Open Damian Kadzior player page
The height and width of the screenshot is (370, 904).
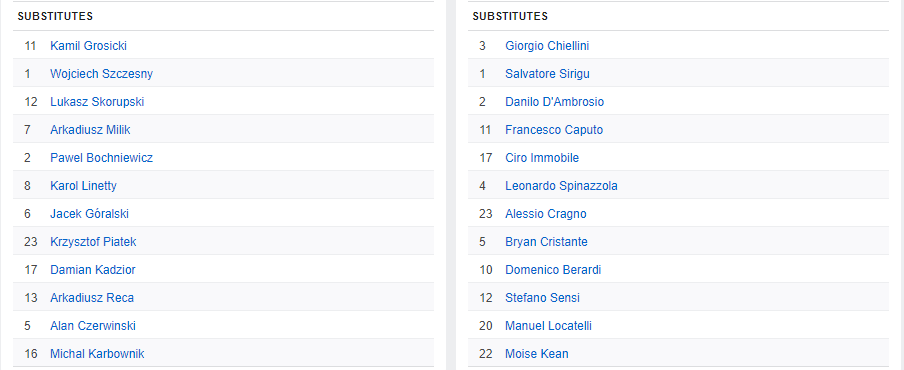coord(93,270)
